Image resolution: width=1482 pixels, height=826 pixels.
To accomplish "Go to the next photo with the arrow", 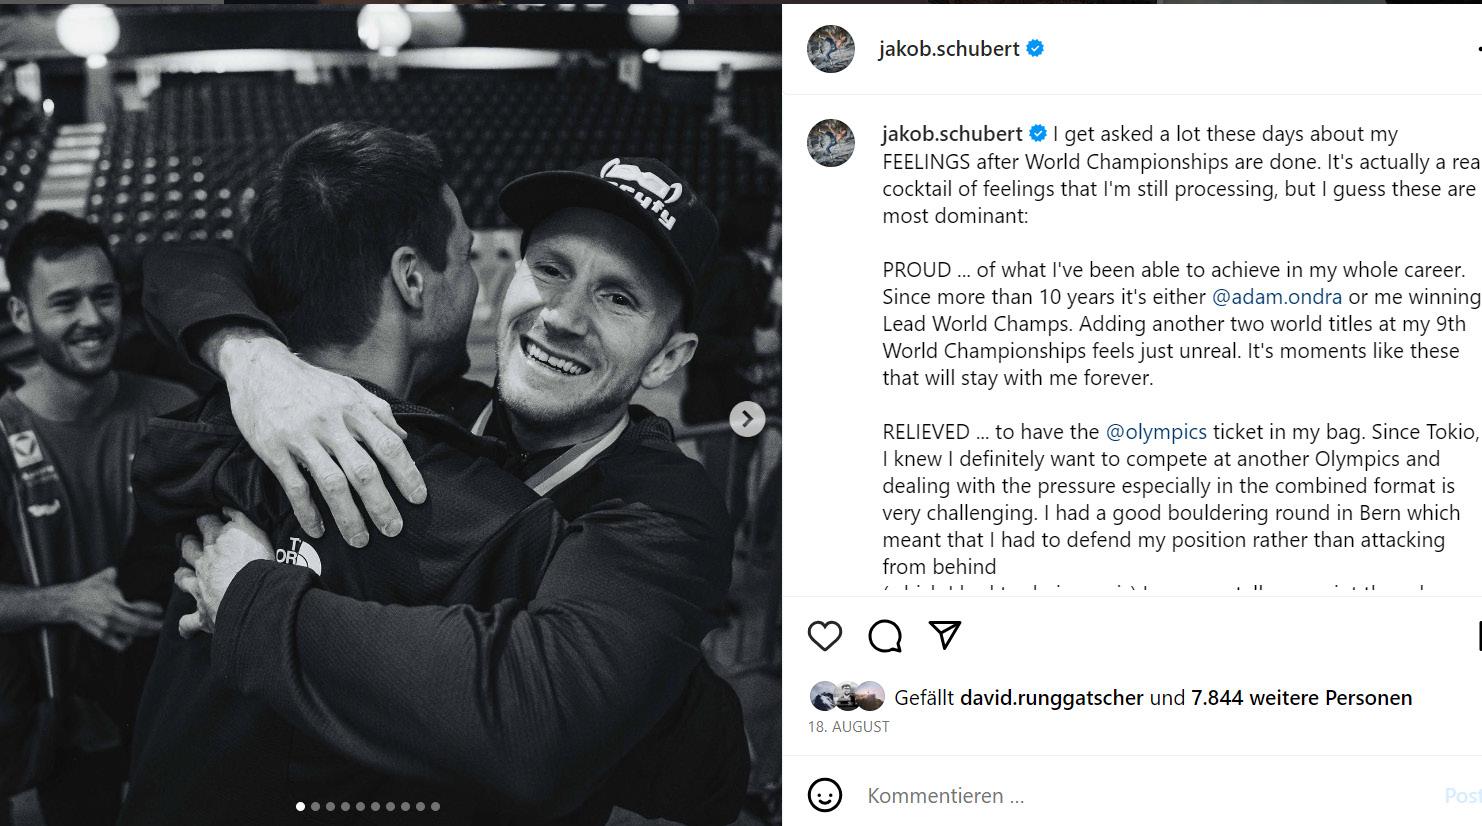I will [x=747, y=419].
